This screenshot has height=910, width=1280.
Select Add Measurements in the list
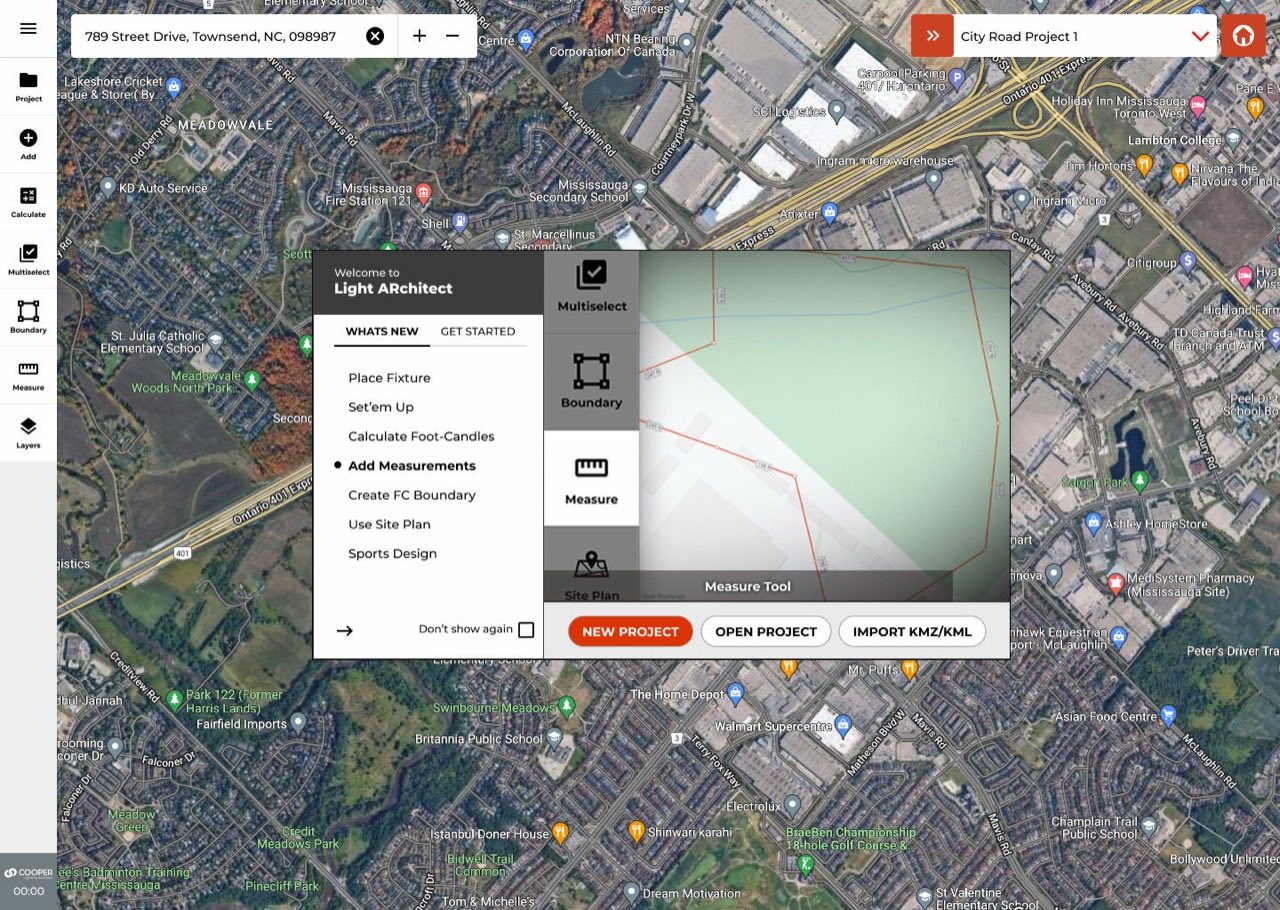click(x=412, y=466)
